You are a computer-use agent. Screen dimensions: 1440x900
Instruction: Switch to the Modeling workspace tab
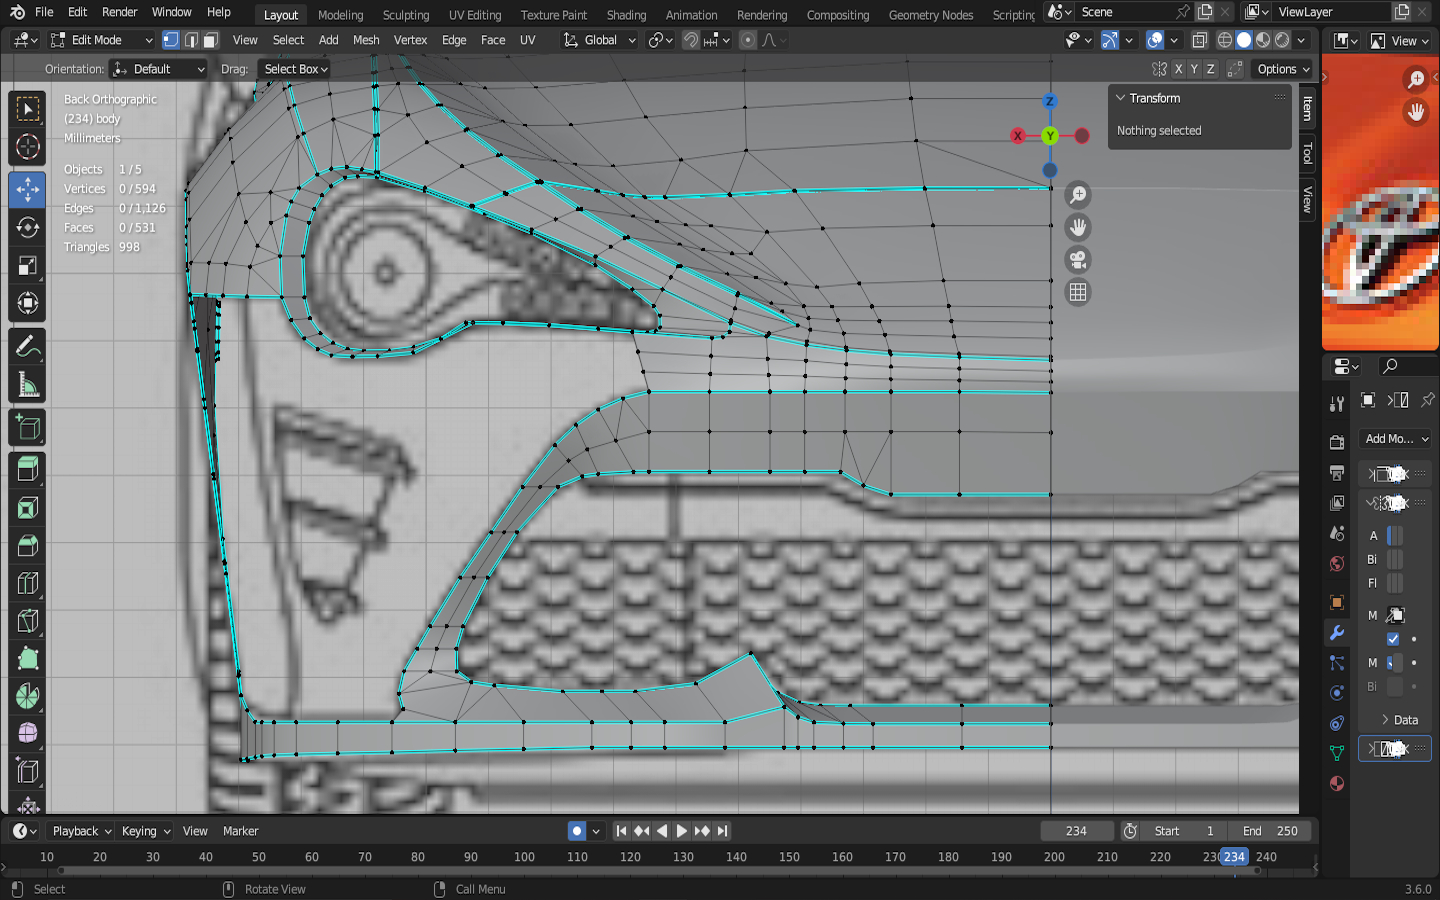(340, 15)
